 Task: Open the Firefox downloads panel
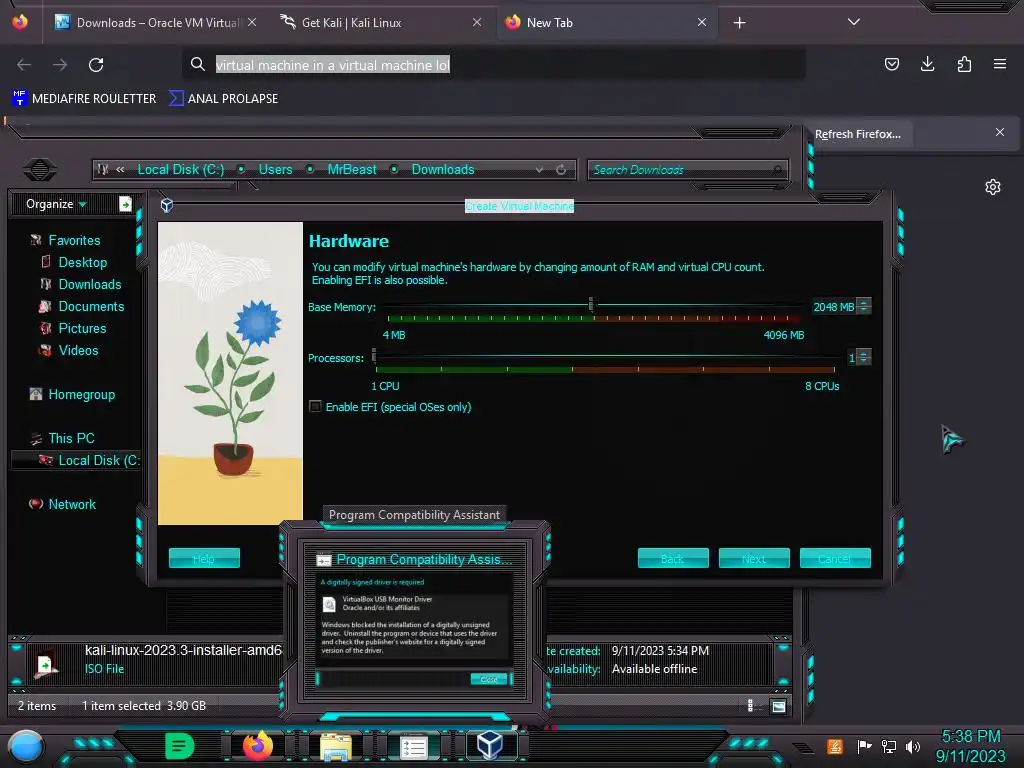pos(927,64)
